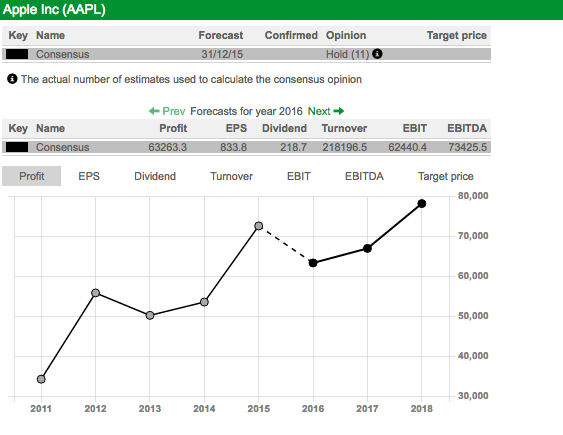The image size is (563, 435).
Task: Click the Apple Inc (AAPL) title
Action: (x=54, y=9)
